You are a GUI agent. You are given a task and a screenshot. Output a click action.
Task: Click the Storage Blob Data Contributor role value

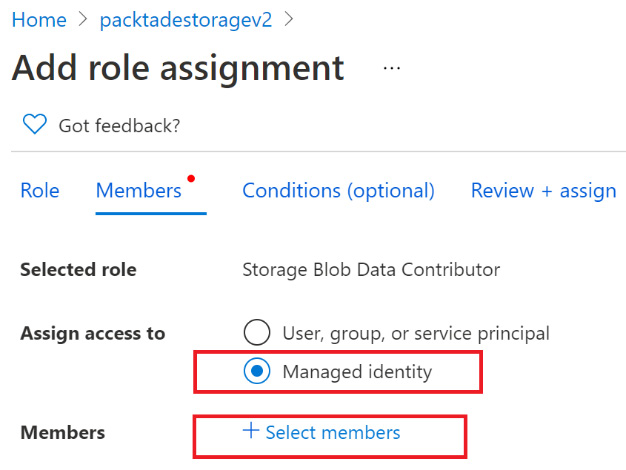371,270
